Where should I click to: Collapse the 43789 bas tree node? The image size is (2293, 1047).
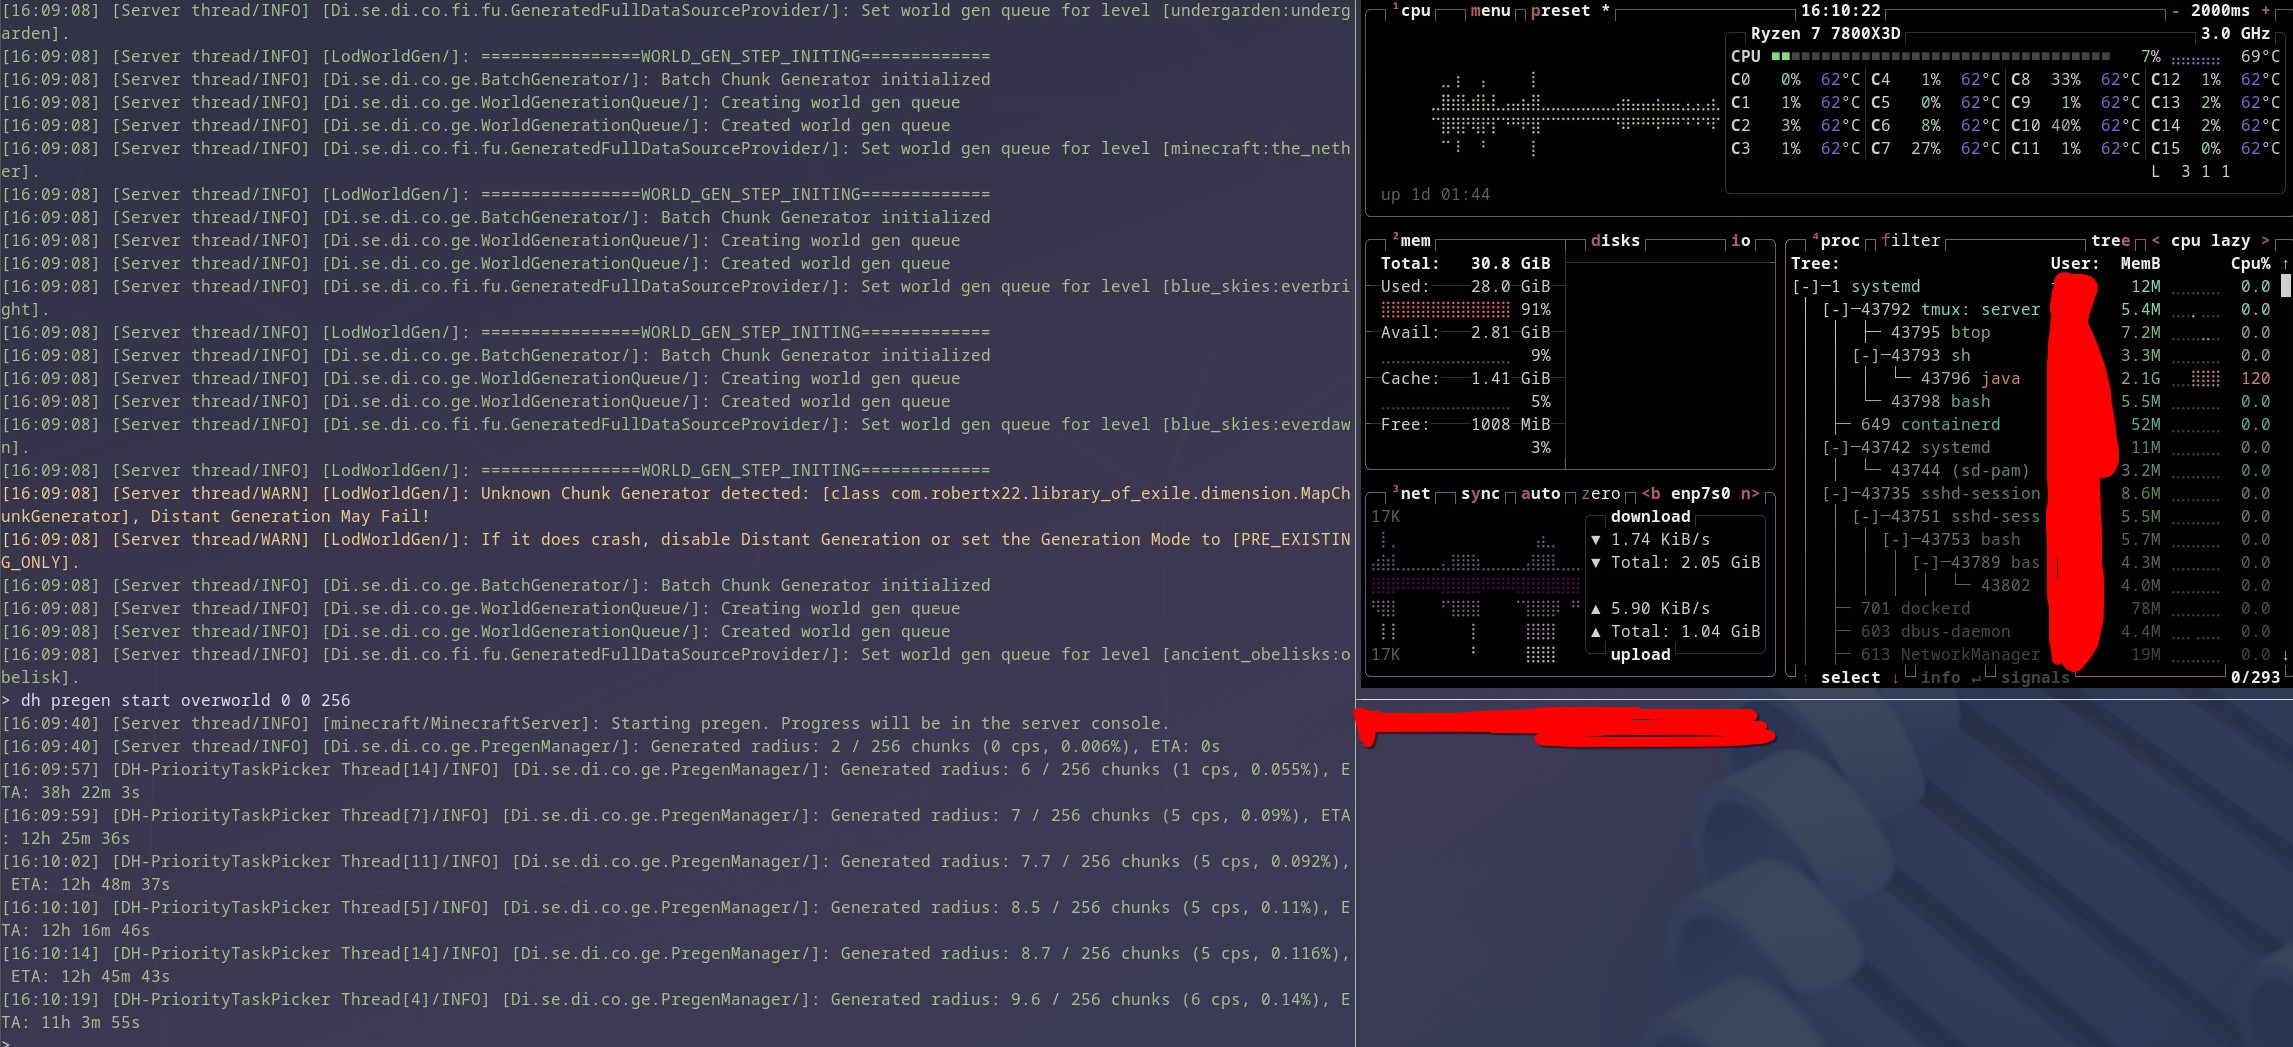click(x=1926, y=562)
